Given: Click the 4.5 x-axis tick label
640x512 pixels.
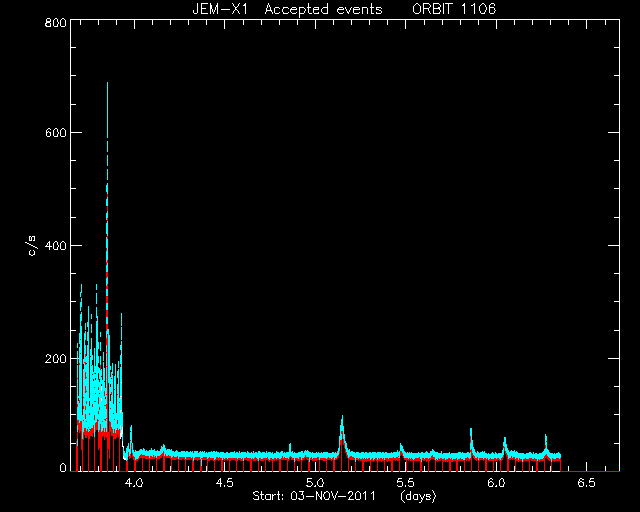Looking at the screenshot, I should click(x=224, y=483).
